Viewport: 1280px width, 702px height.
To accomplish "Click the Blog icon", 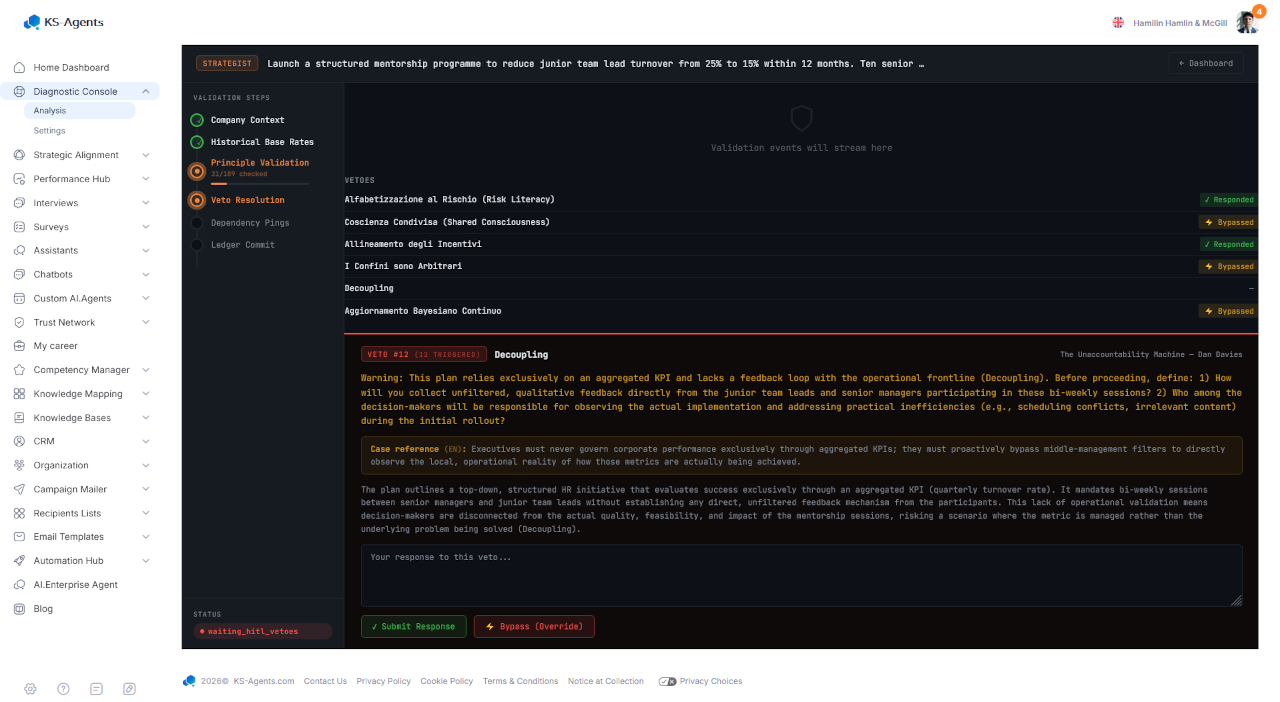I will click(19, 609).
